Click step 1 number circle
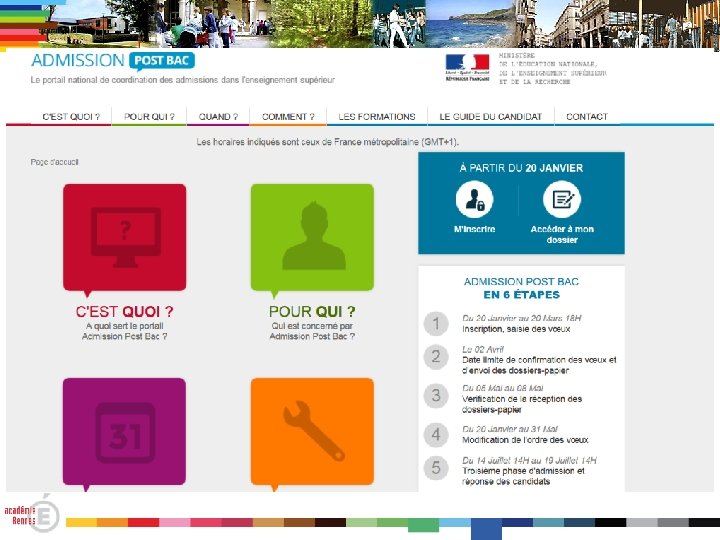The image size is (720, 540). [436, 324]
